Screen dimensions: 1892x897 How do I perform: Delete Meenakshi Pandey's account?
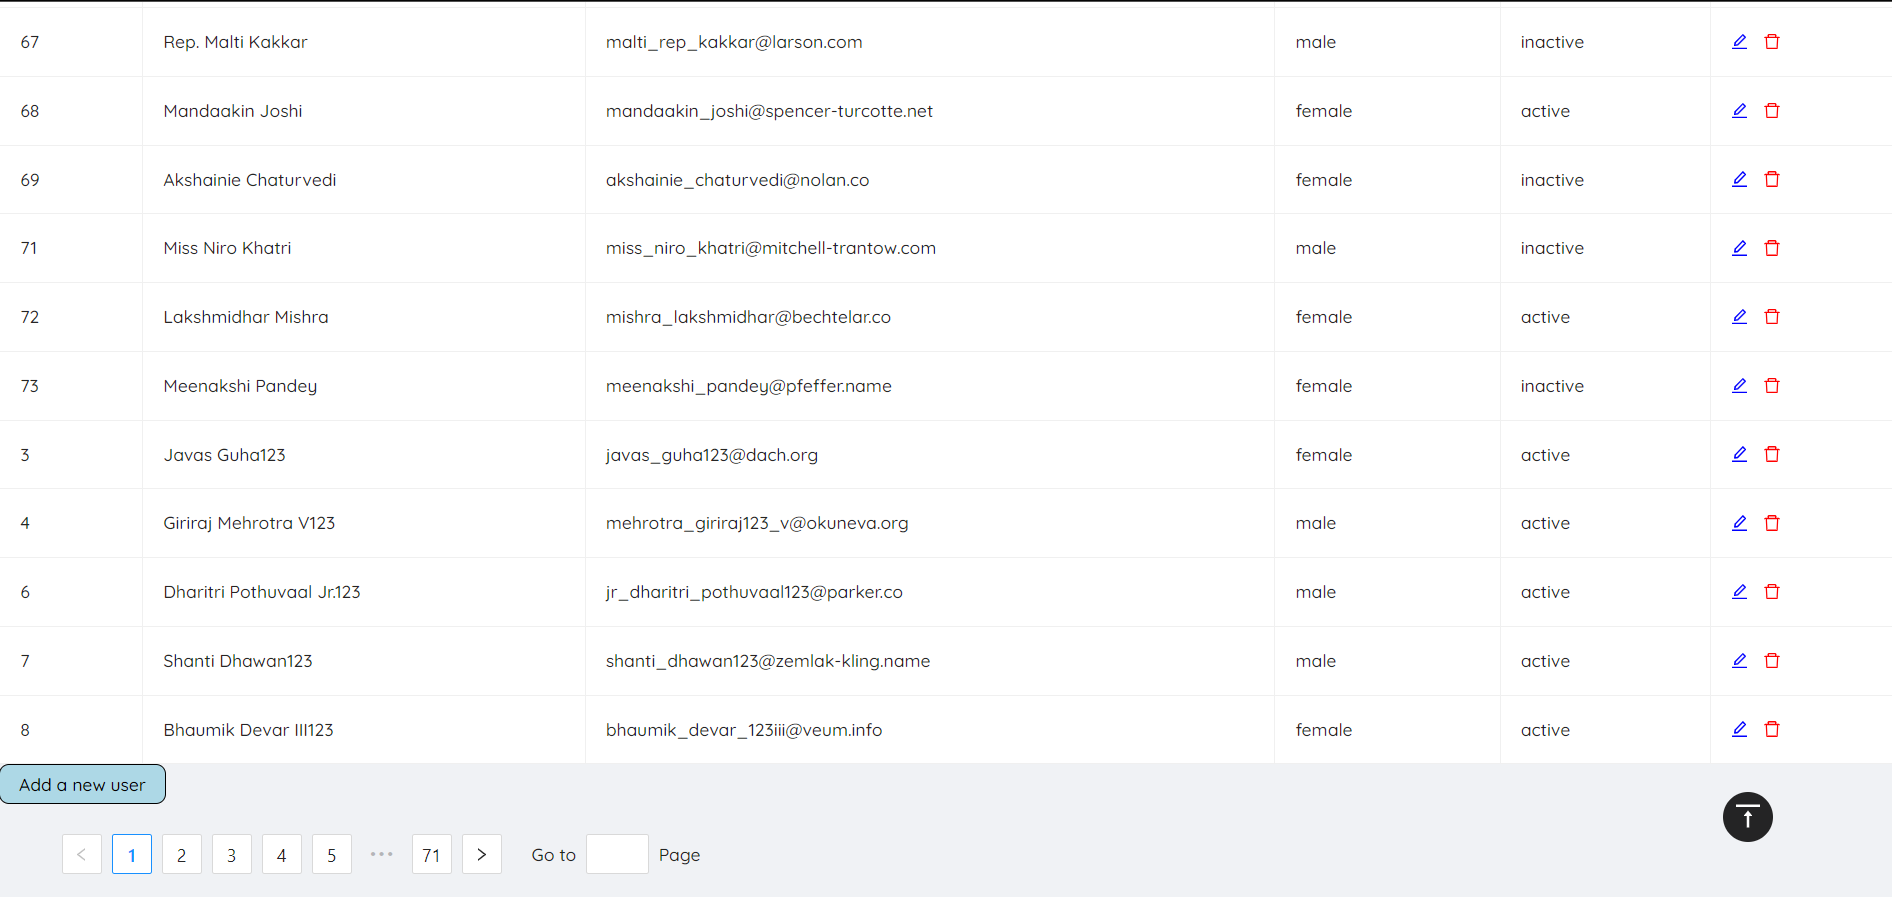1772,386
